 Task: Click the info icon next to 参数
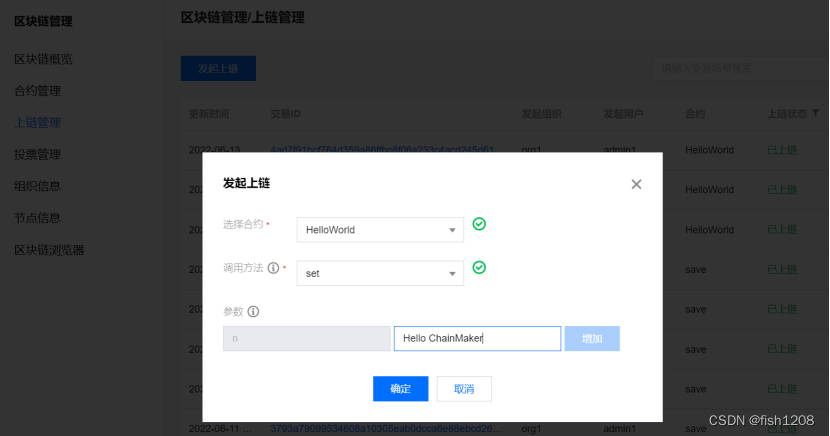pyautogui.click(x=253, y=312)
